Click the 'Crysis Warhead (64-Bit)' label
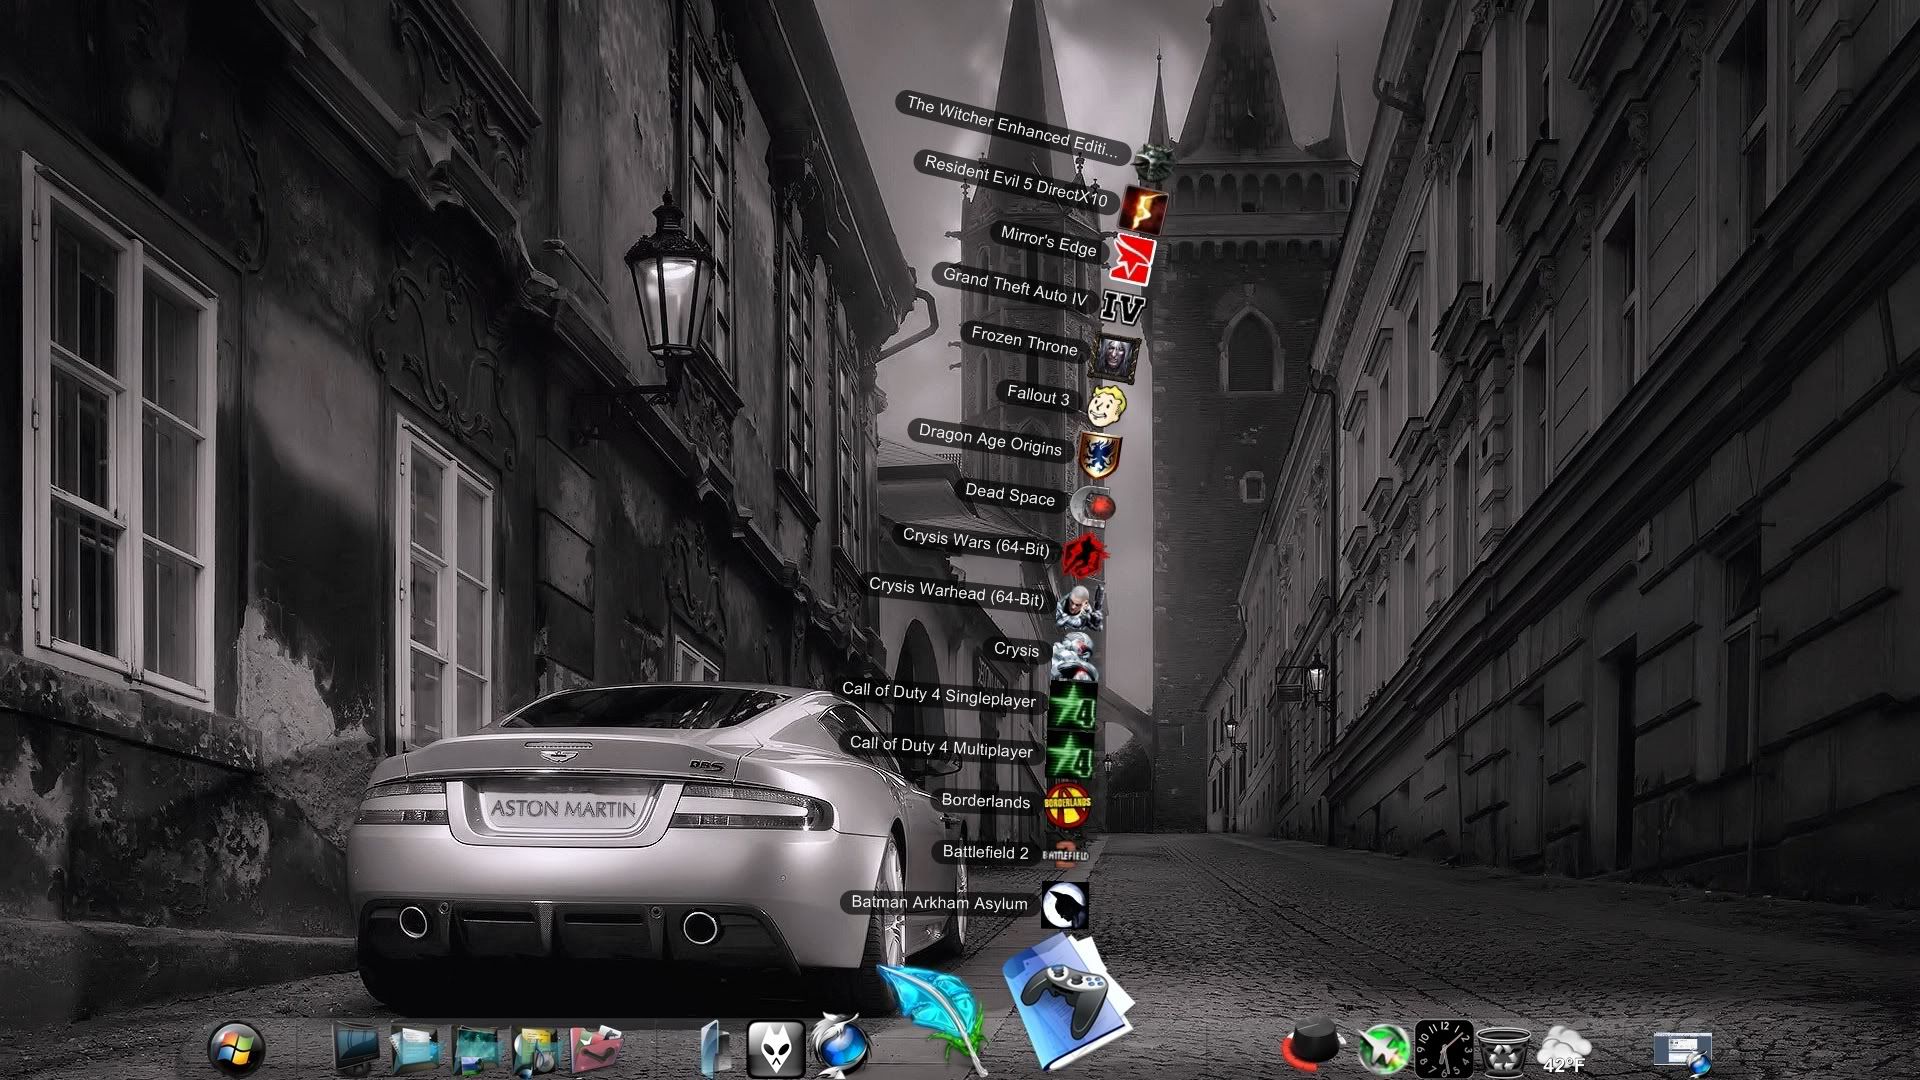Image resolution: width=1920 pixels, height=1080 pixels. 956,592
